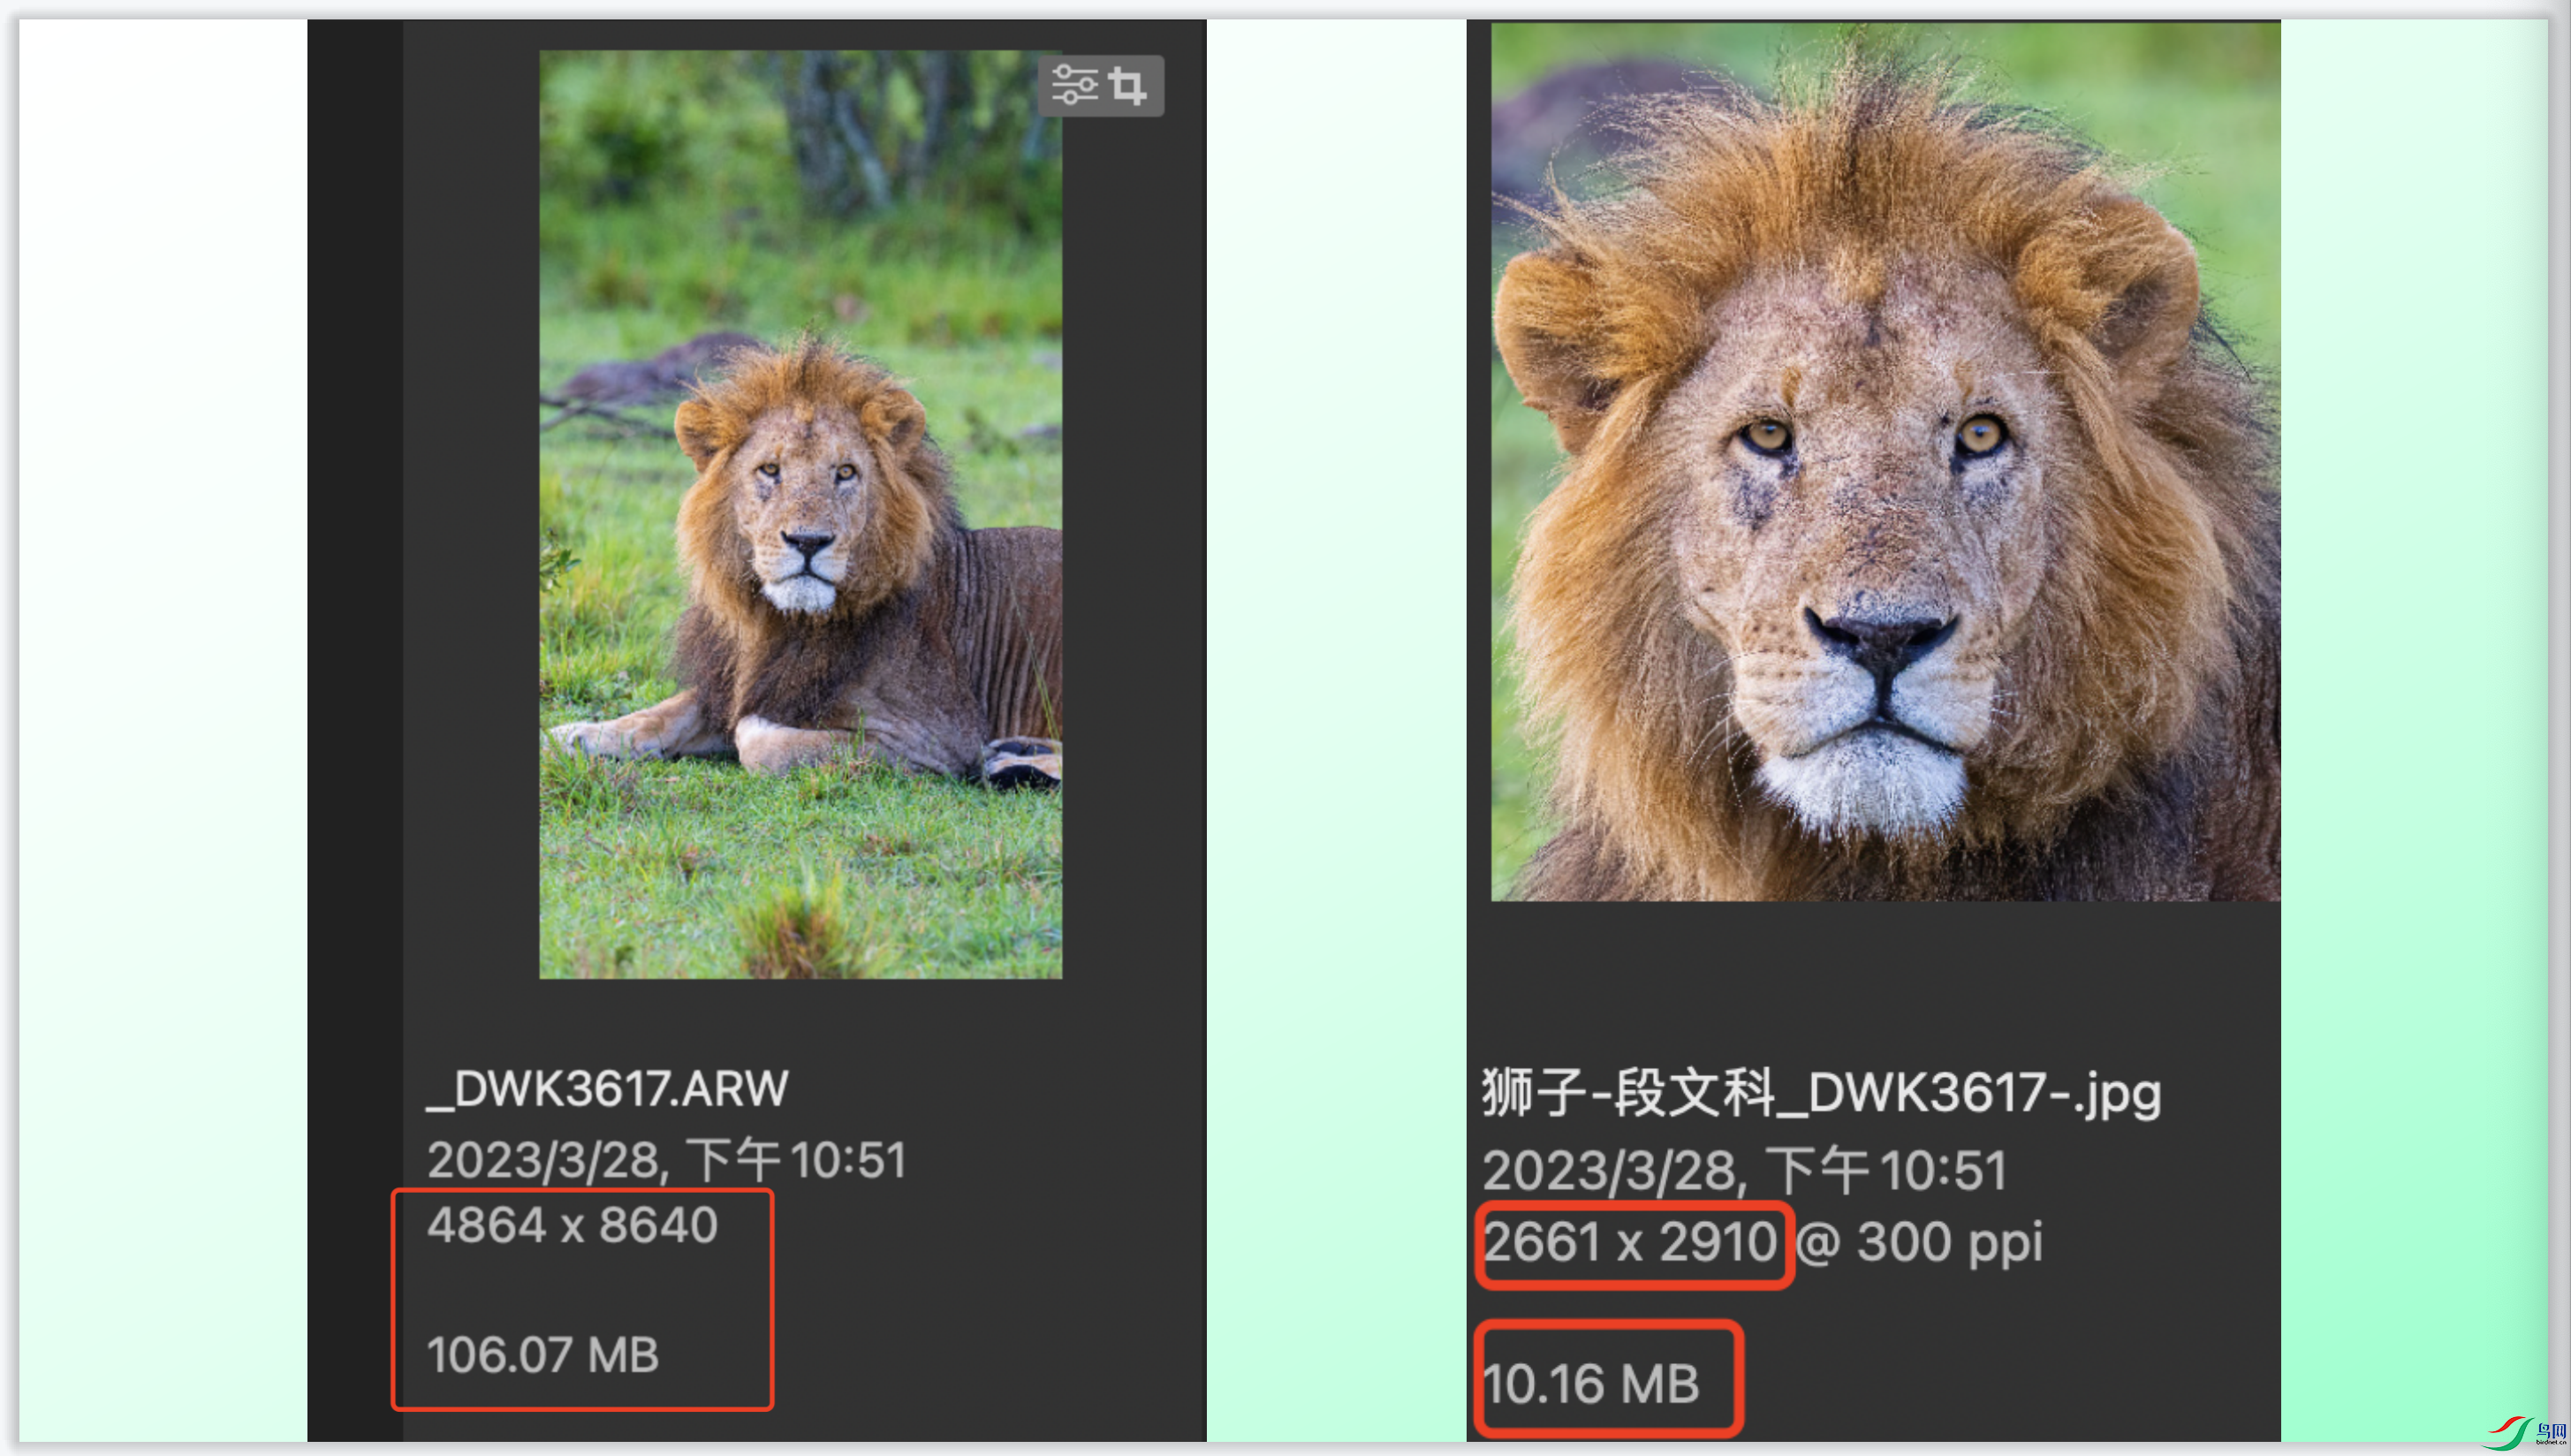
Task: Click the adjustments icon in the toolbar overlay
Action: [x=1077, y=87]
